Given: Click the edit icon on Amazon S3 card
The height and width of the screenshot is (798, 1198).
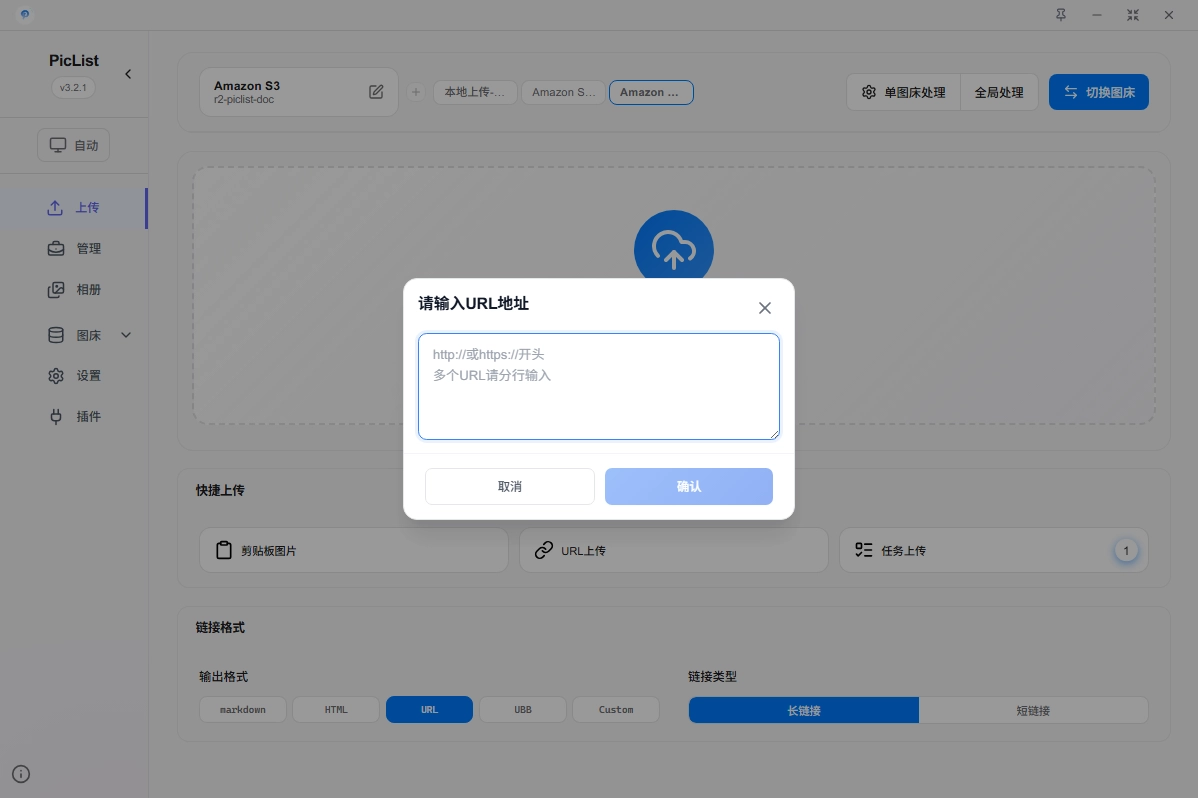Looking at the screenshot, I should coord(376,92).
